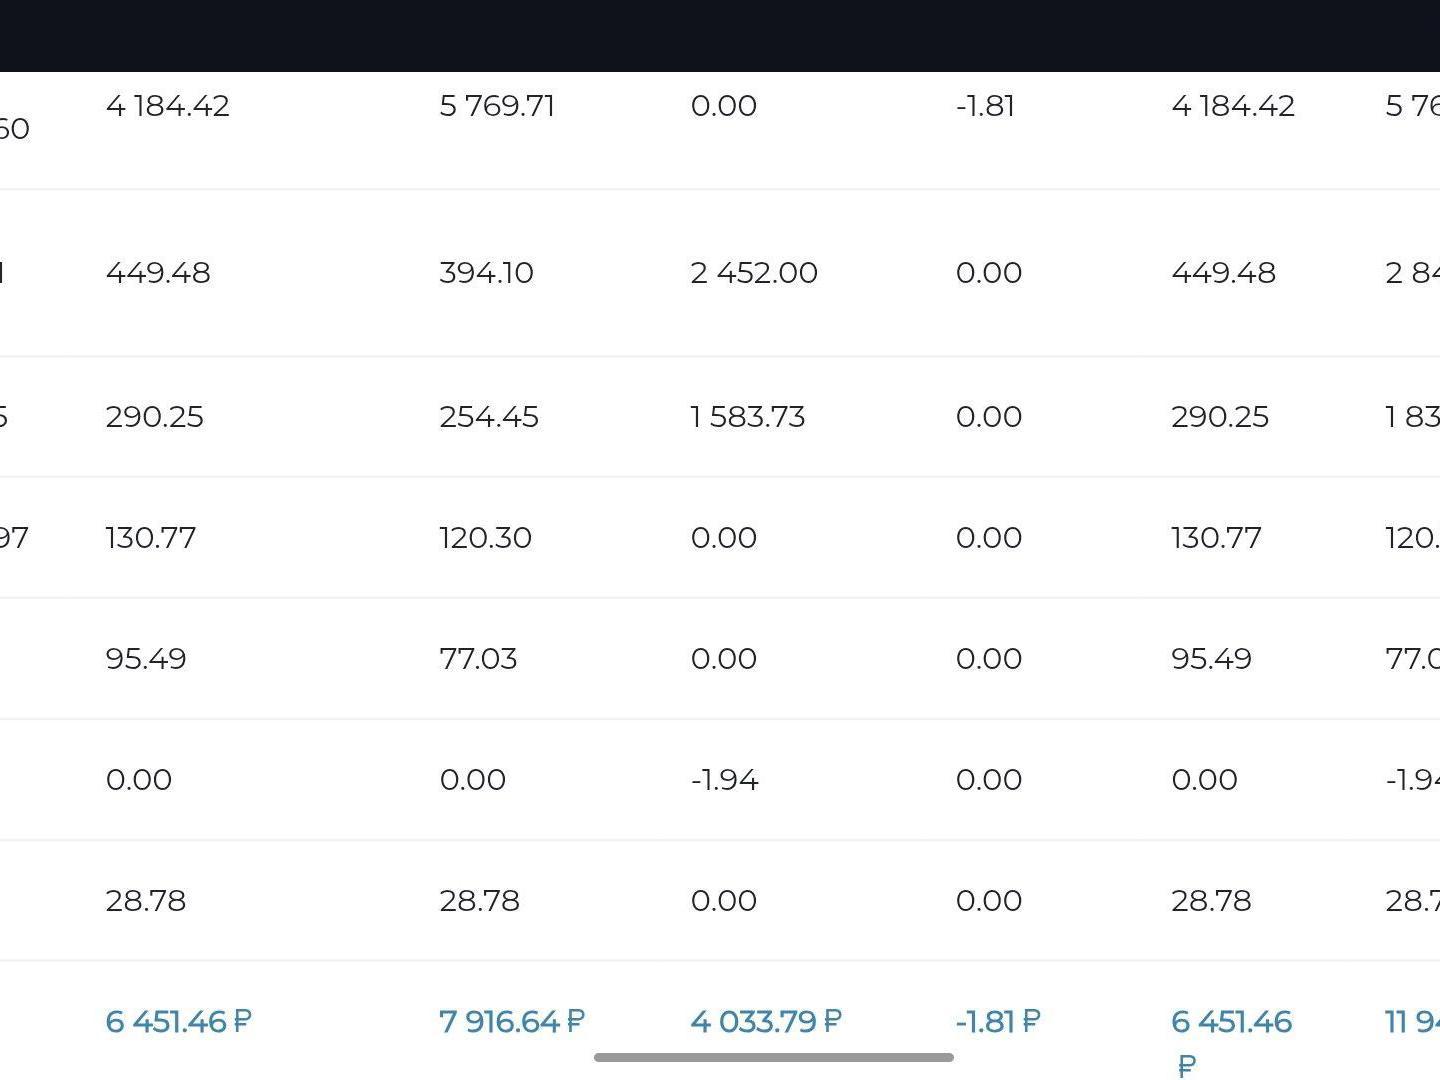
Task: Select the 130.77 cell beside 120.30
Action: tap(150, 538)
